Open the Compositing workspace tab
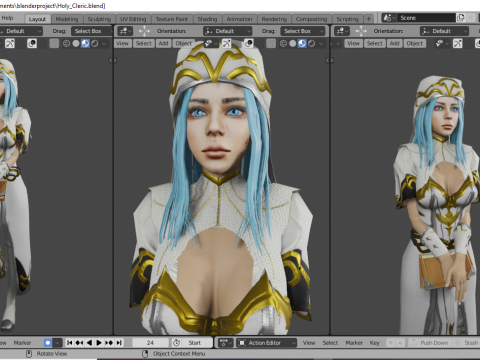This screenshot has width=480, height=360. pyautogui.click(x=311, y=19)
